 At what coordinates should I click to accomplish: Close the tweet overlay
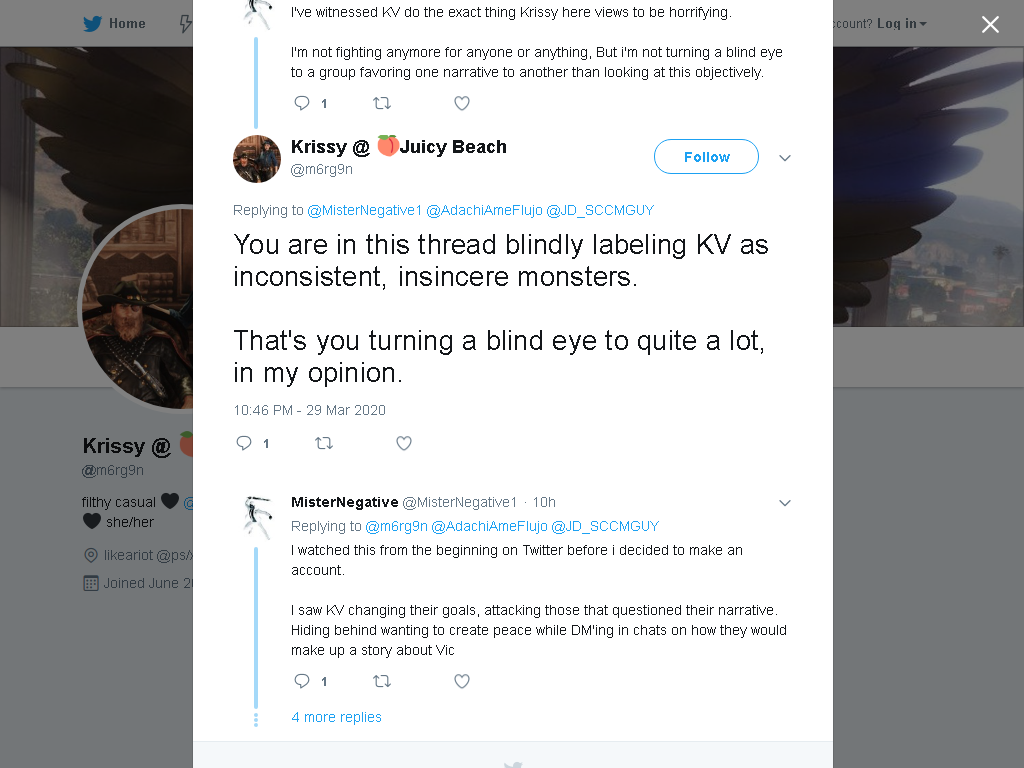[x=990, y=24]
